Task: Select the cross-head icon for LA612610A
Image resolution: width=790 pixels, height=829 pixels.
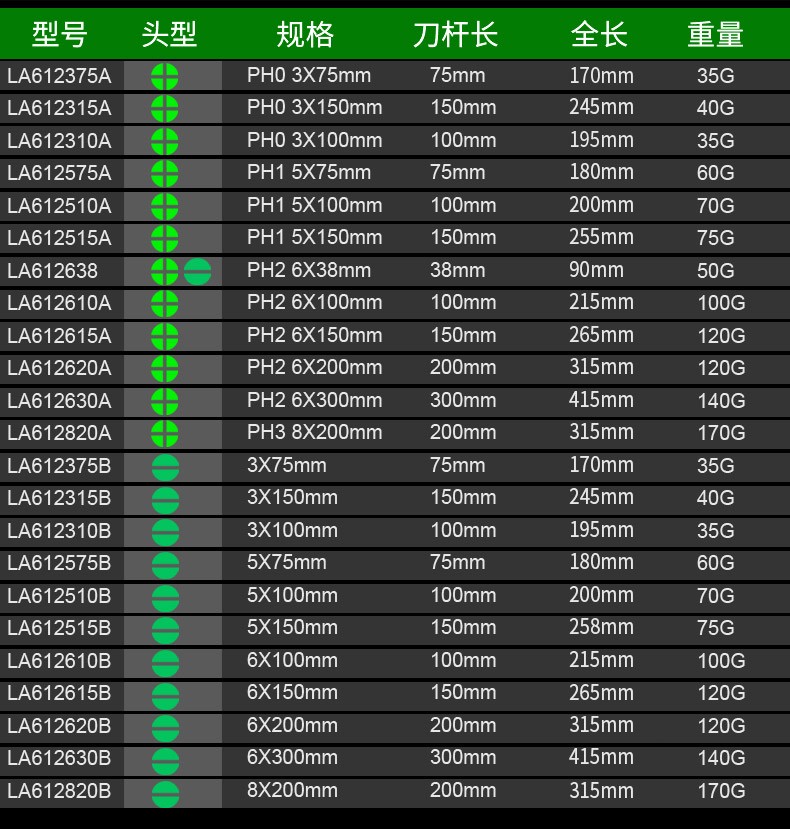Action: [164, 304]
